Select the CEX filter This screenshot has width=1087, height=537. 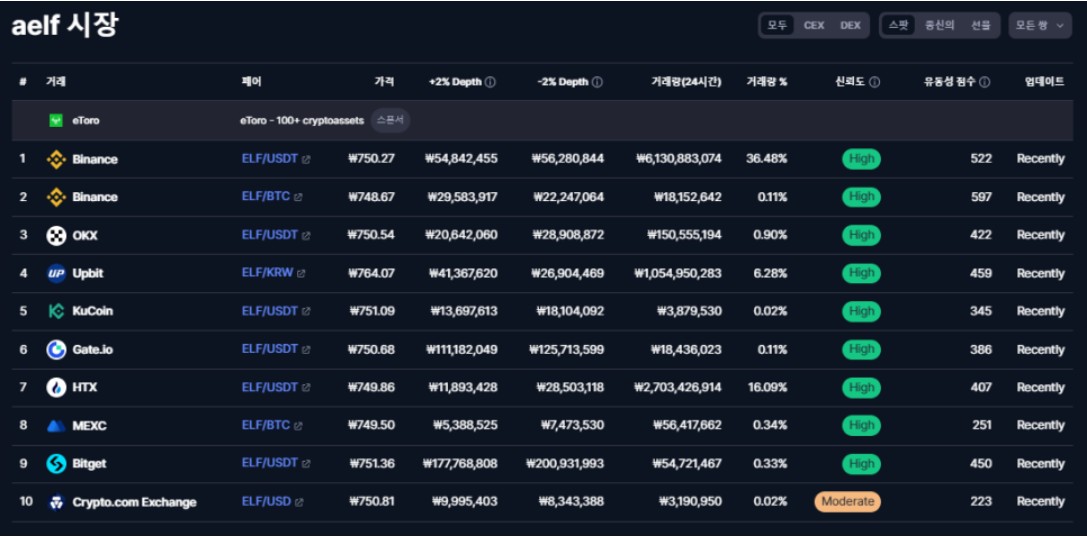[814, 26]
